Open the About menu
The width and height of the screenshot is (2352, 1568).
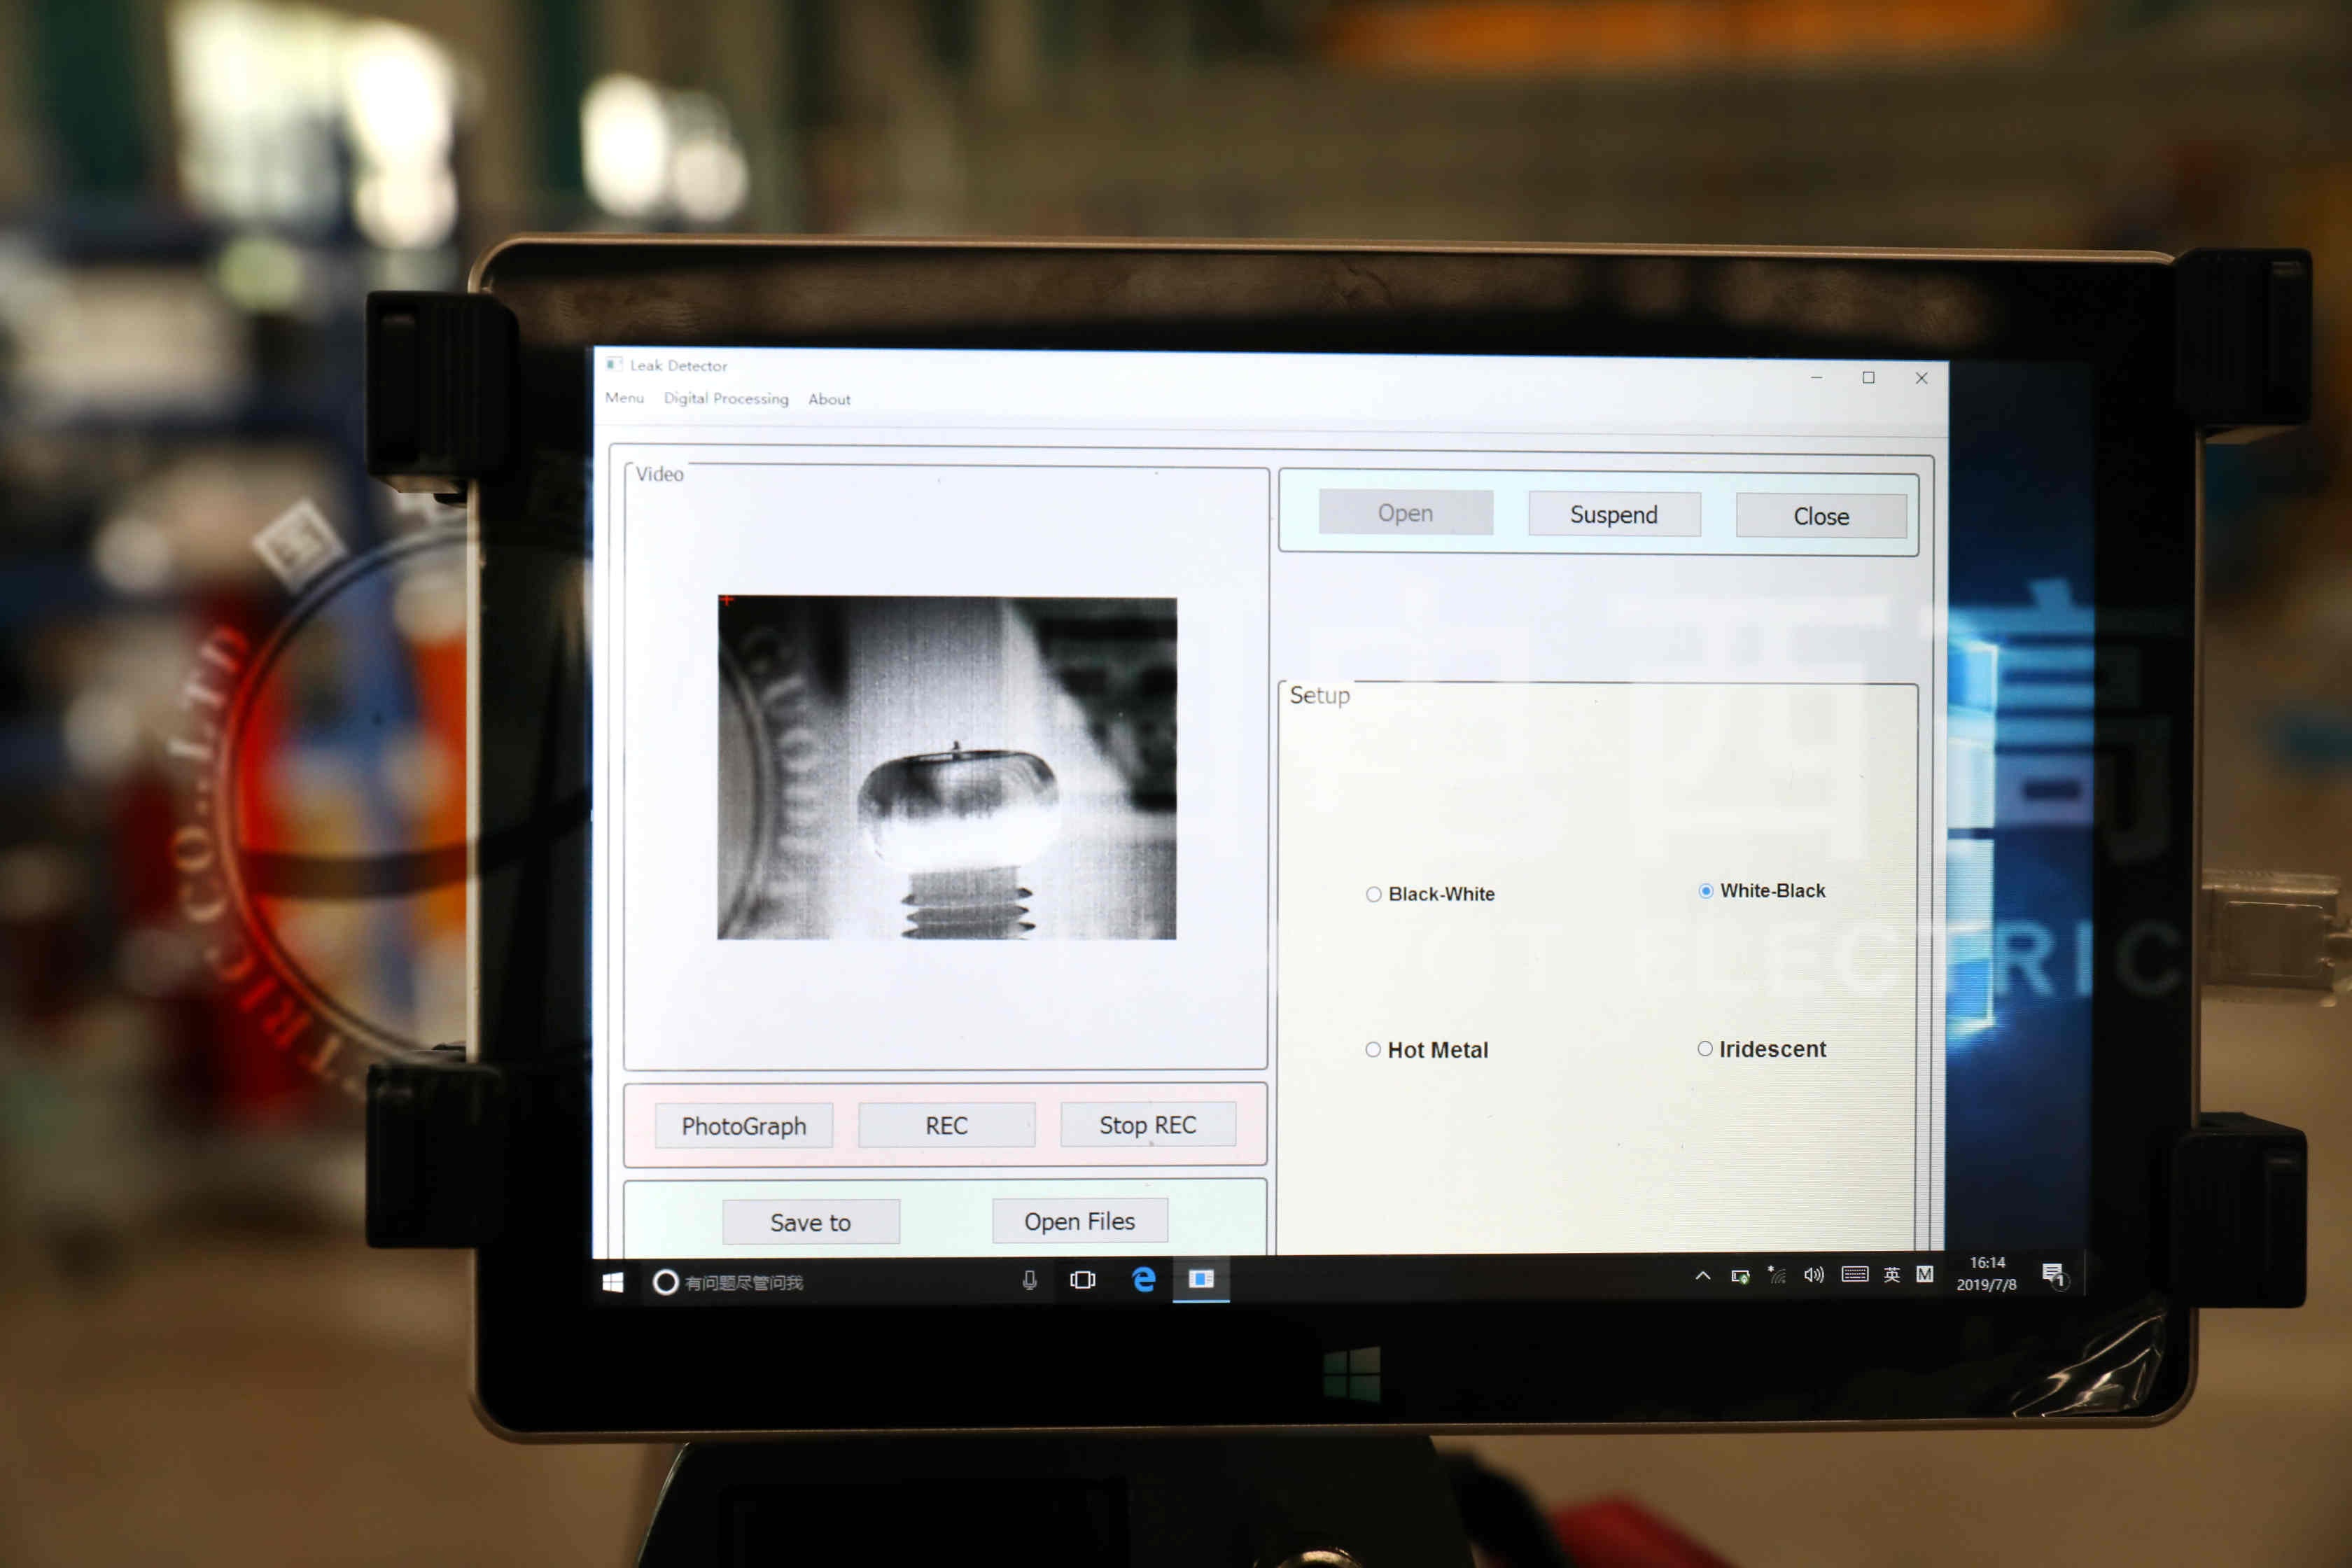[x=829, y=399]
